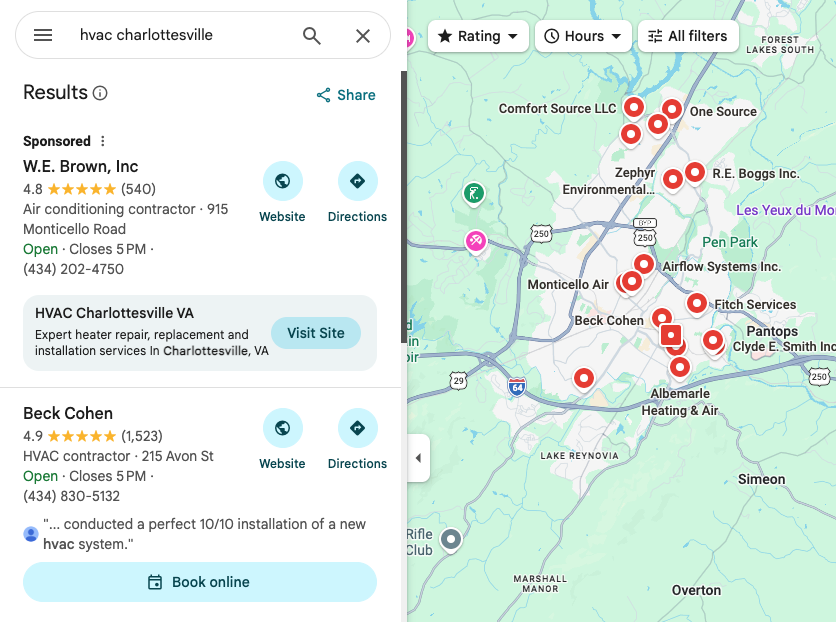This screenshot has height=622, width=836.
Task: Select the Comfort Source LLC map pin
Action: click(x=633, y=108)
